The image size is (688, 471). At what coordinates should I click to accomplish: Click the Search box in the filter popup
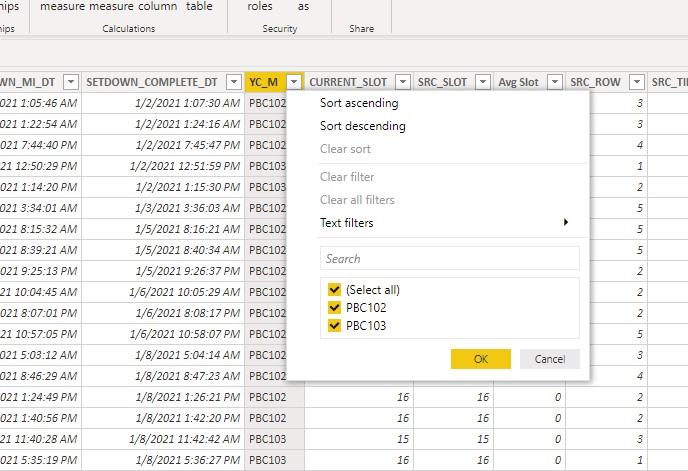click(450, 258)
